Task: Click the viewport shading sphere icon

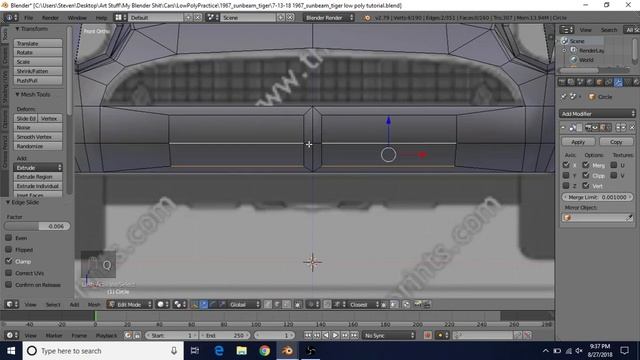Action: (162, 304)
